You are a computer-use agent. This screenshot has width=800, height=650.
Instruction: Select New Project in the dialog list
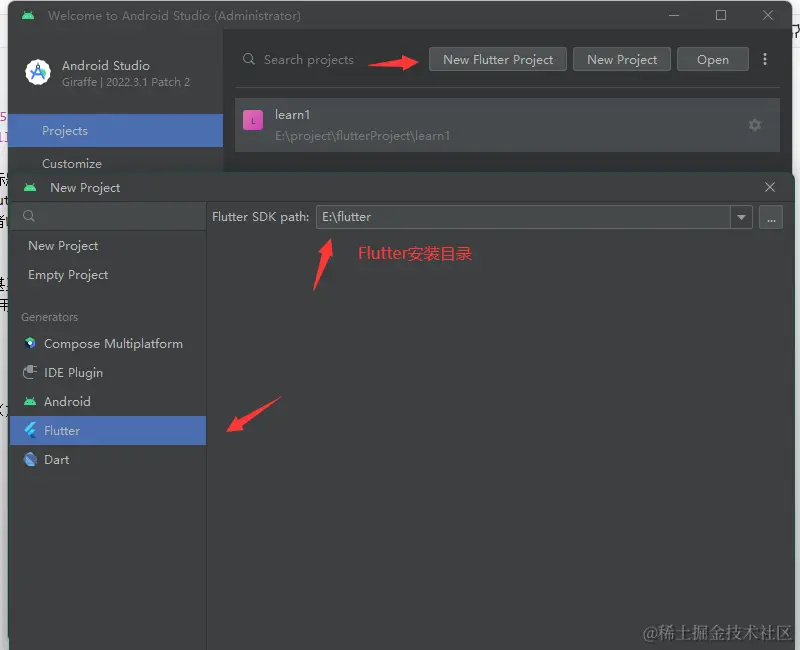(108, 245)
